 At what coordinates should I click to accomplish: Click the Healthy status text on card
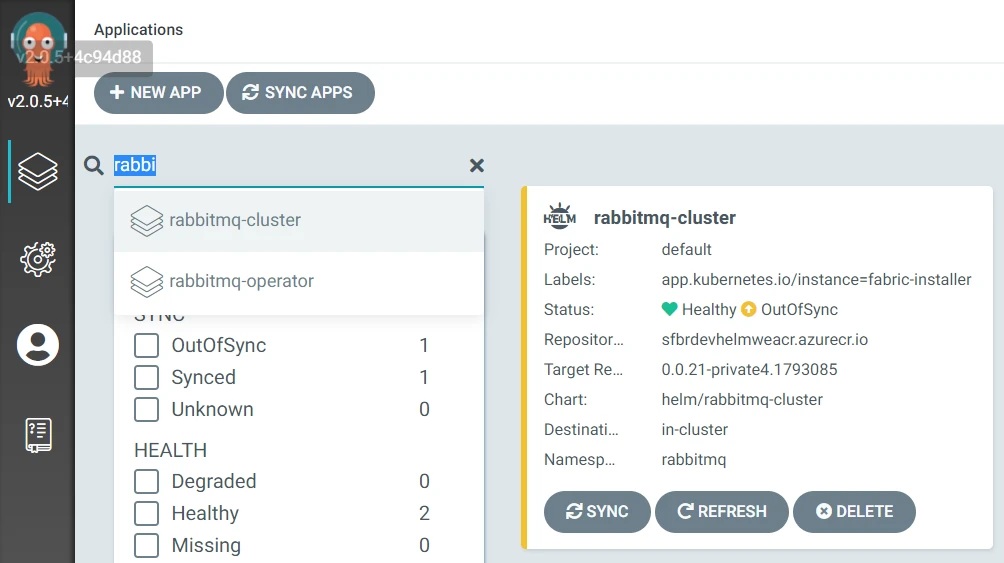click(709, 309)
